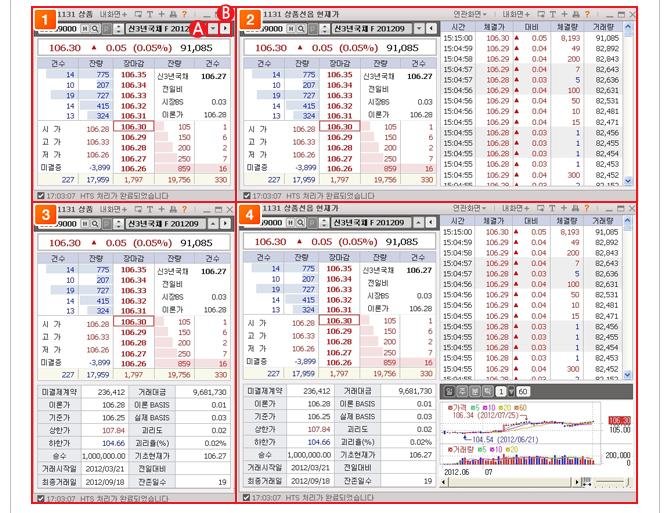Toggle the status bar checkbox in top-right window
670x513 pixels.
(x=247, y=196)
